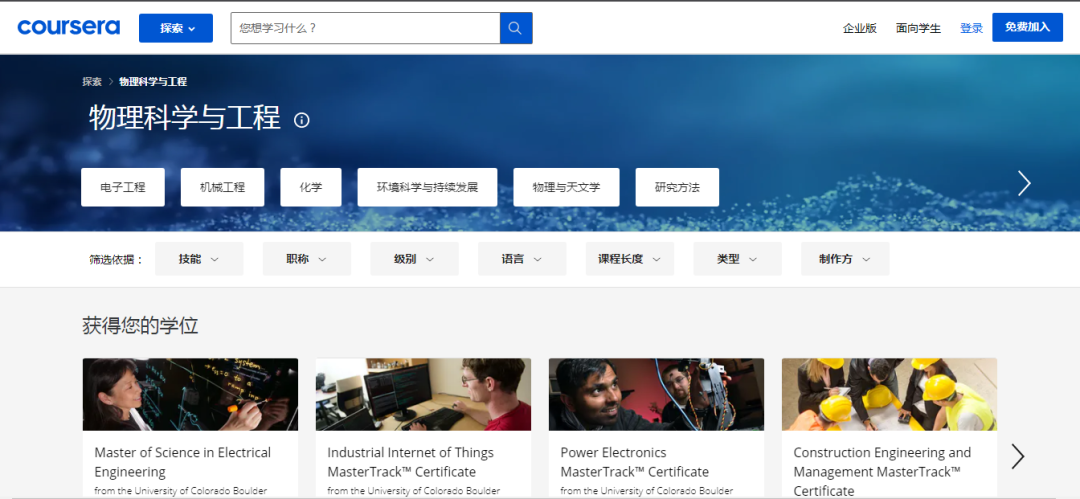The width and height of the screenshot is (1080, 499).
Task: Click the Master of Science in Electrical Engineering title
Action: click(x=183, y=462)
